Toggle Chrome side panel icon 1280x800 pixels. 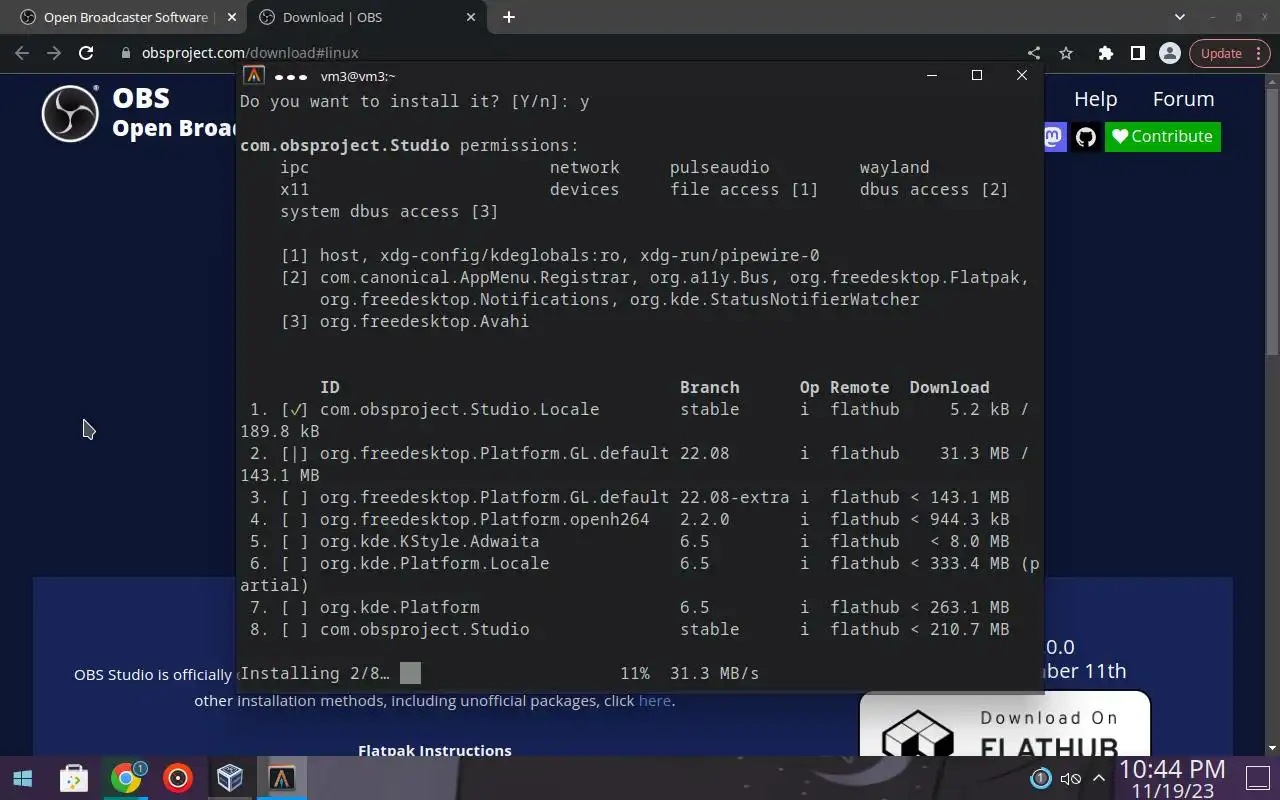point(1137,53)
